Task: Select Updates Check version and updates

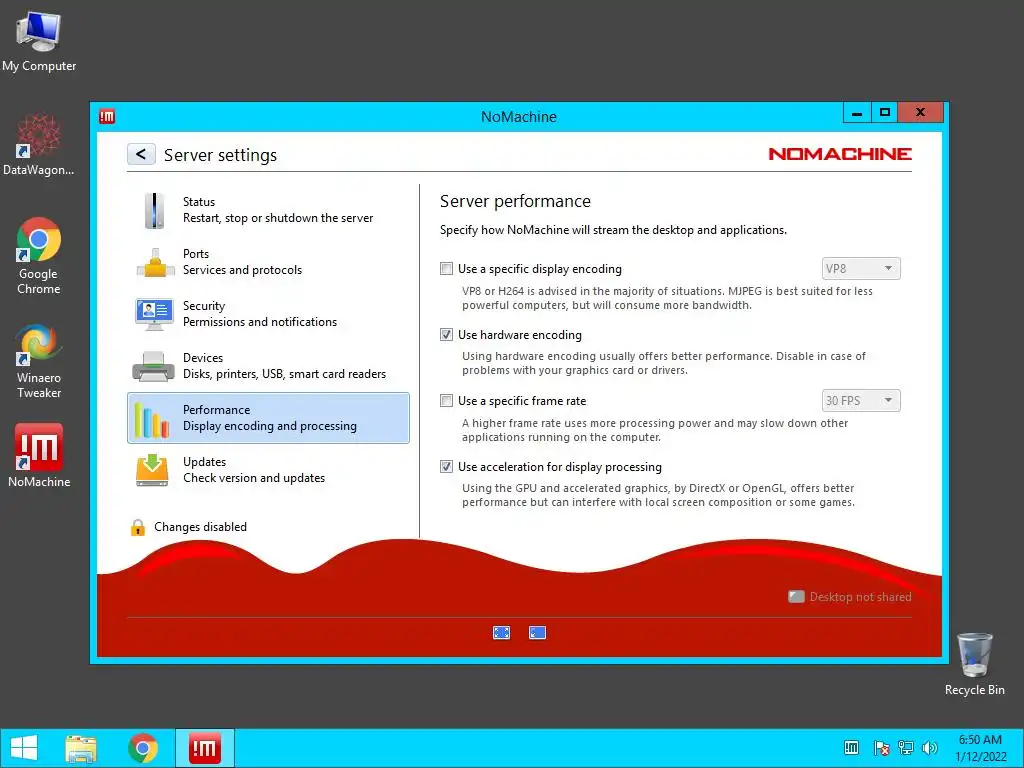Action: [x=268, y=470]
